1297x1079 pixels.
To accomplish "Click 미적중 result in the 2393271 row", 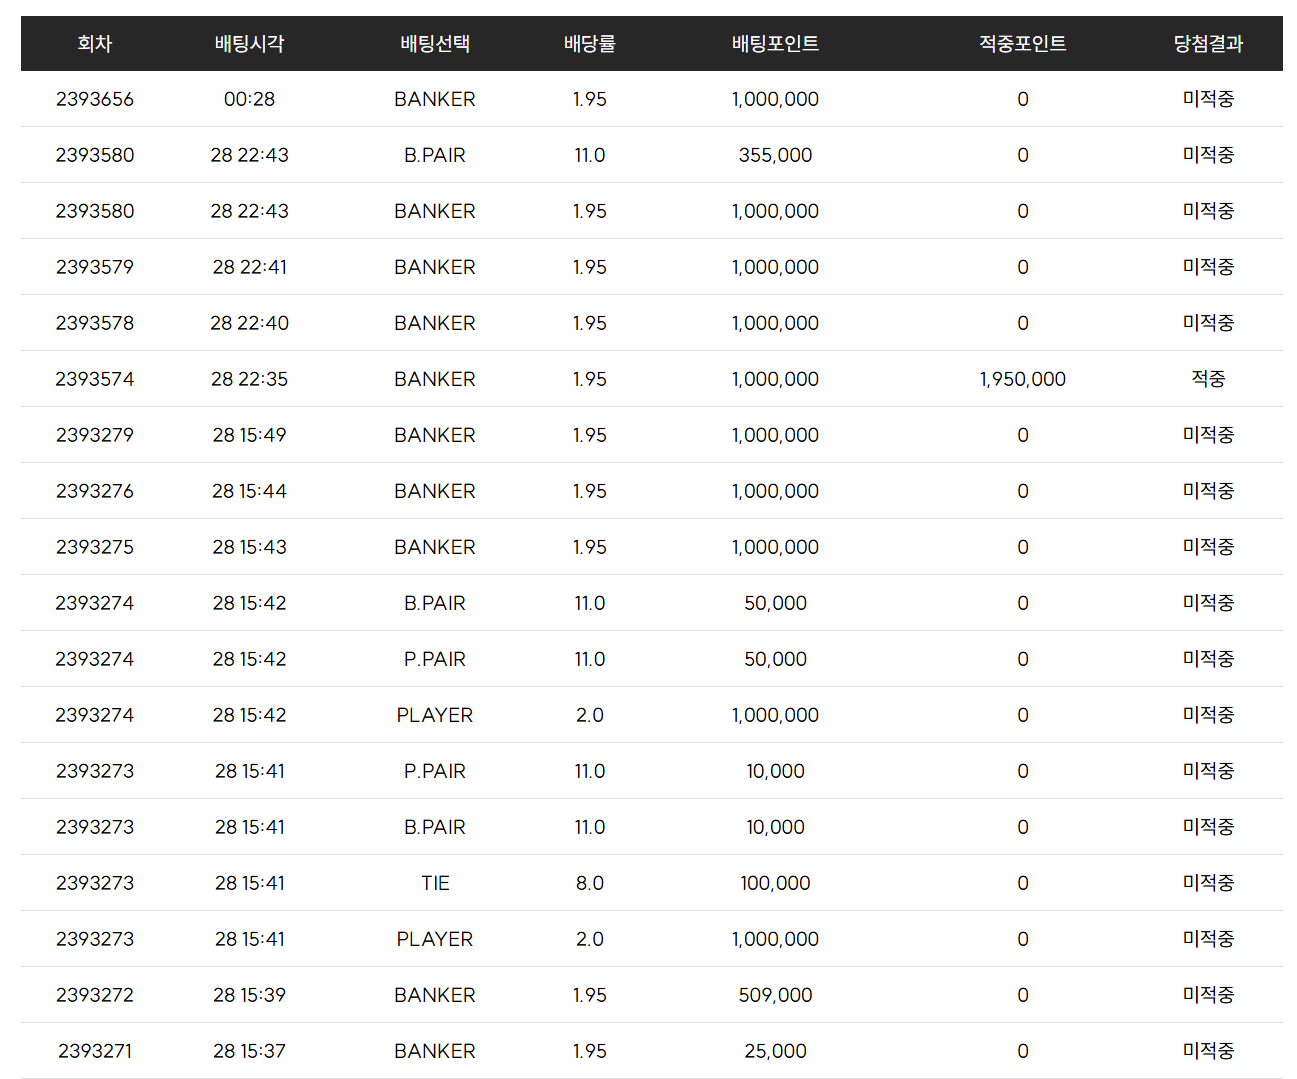I will tap(1208, 1051).
